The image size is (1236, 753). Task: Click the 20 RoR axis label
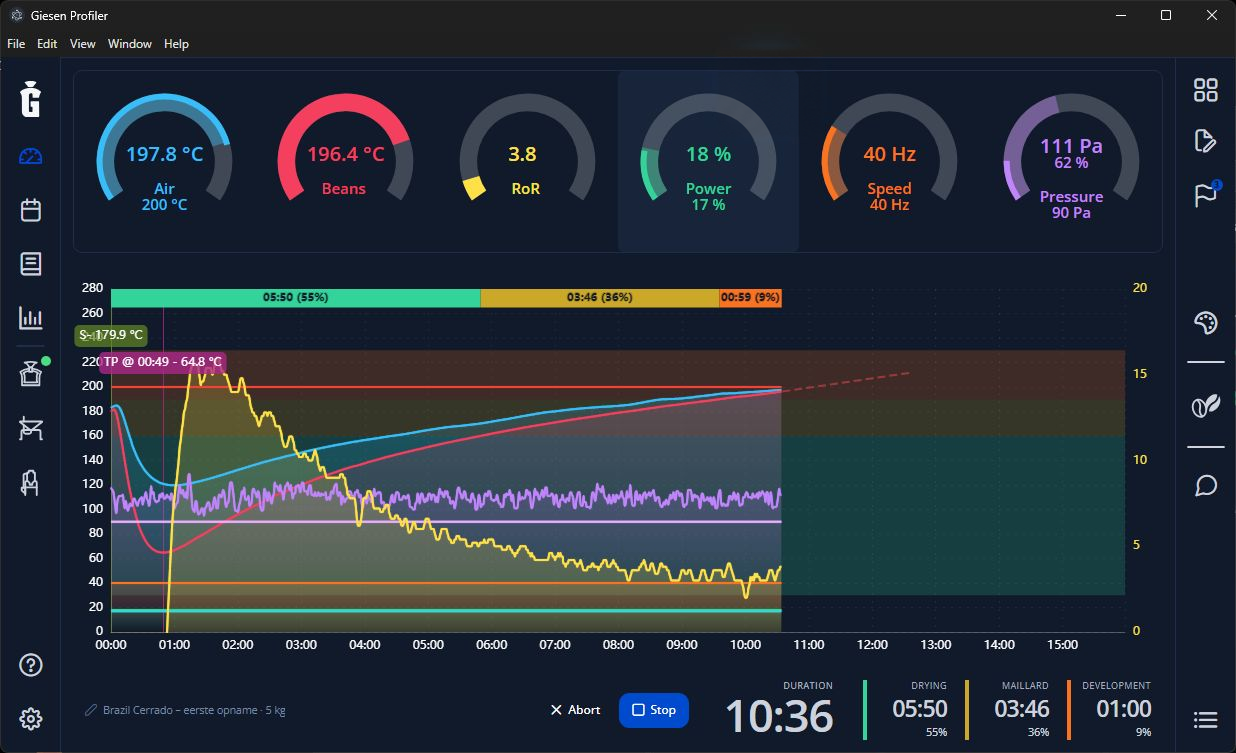pos(1139,288)
